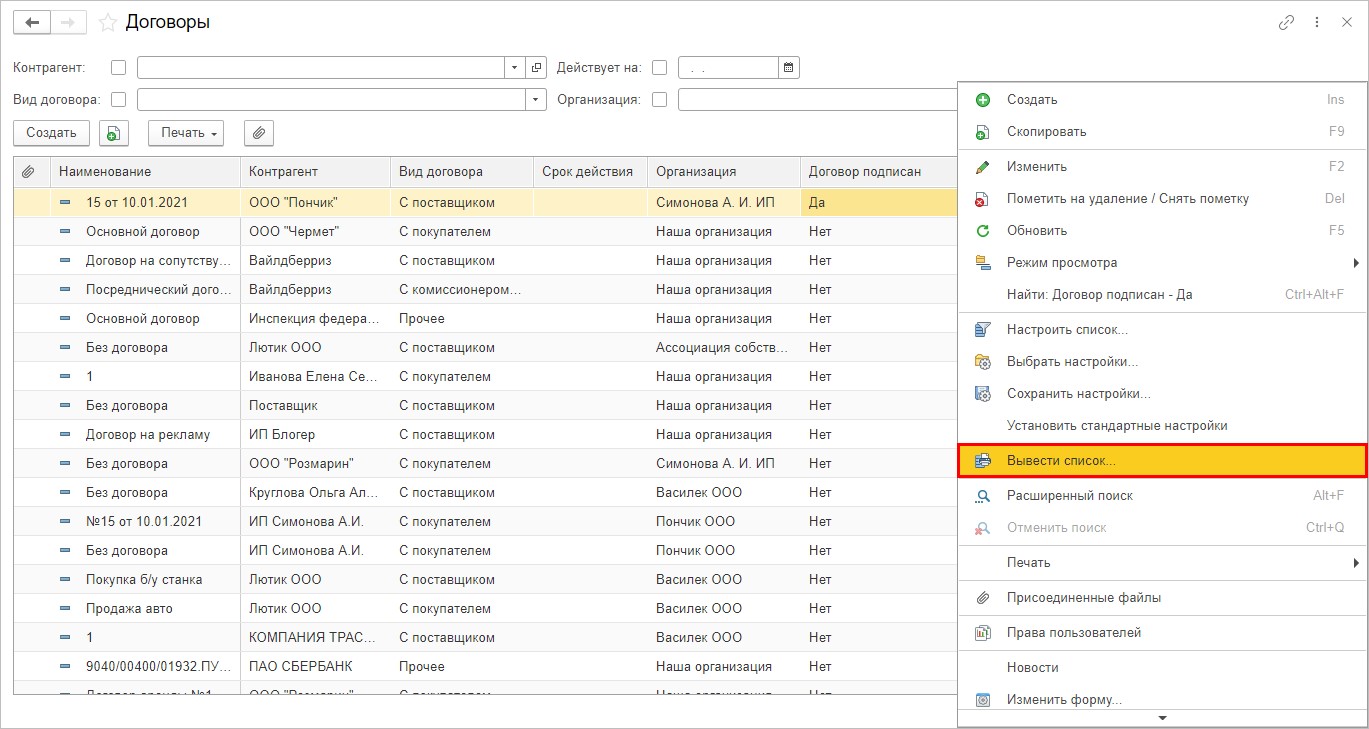Open calendar picker for Действует на date
The width and height of the screenshot is (1369, 729).
(x=788, y=68)
